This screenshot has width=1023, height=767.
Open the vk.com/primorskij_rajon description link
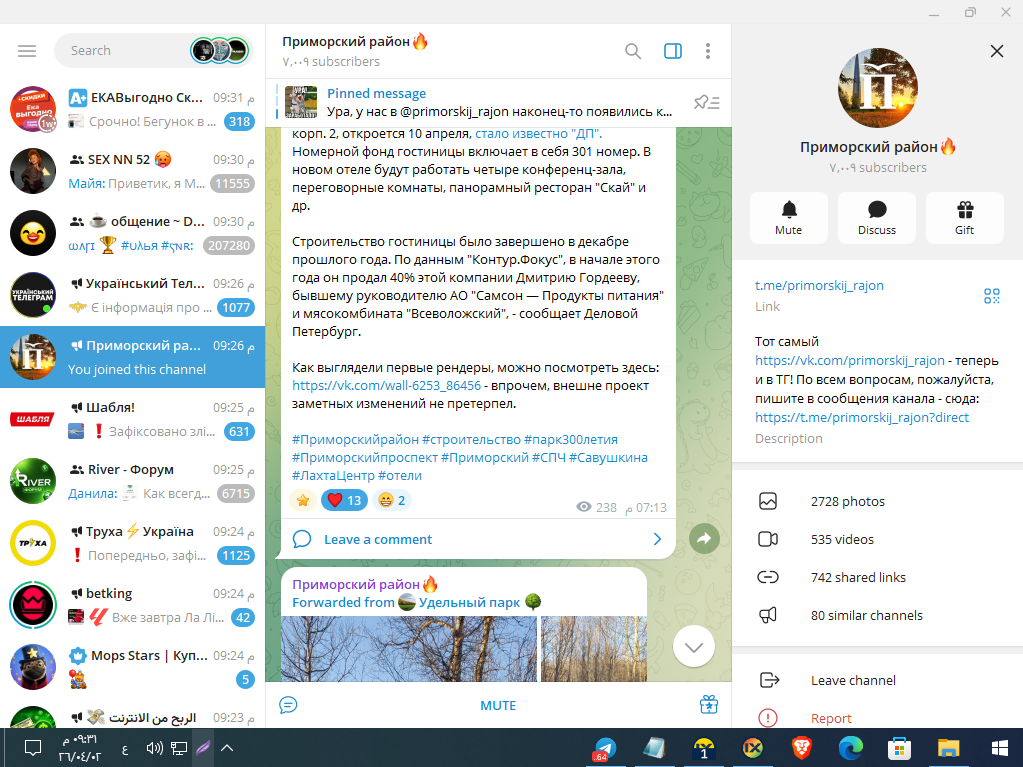[x=849, y=361]
